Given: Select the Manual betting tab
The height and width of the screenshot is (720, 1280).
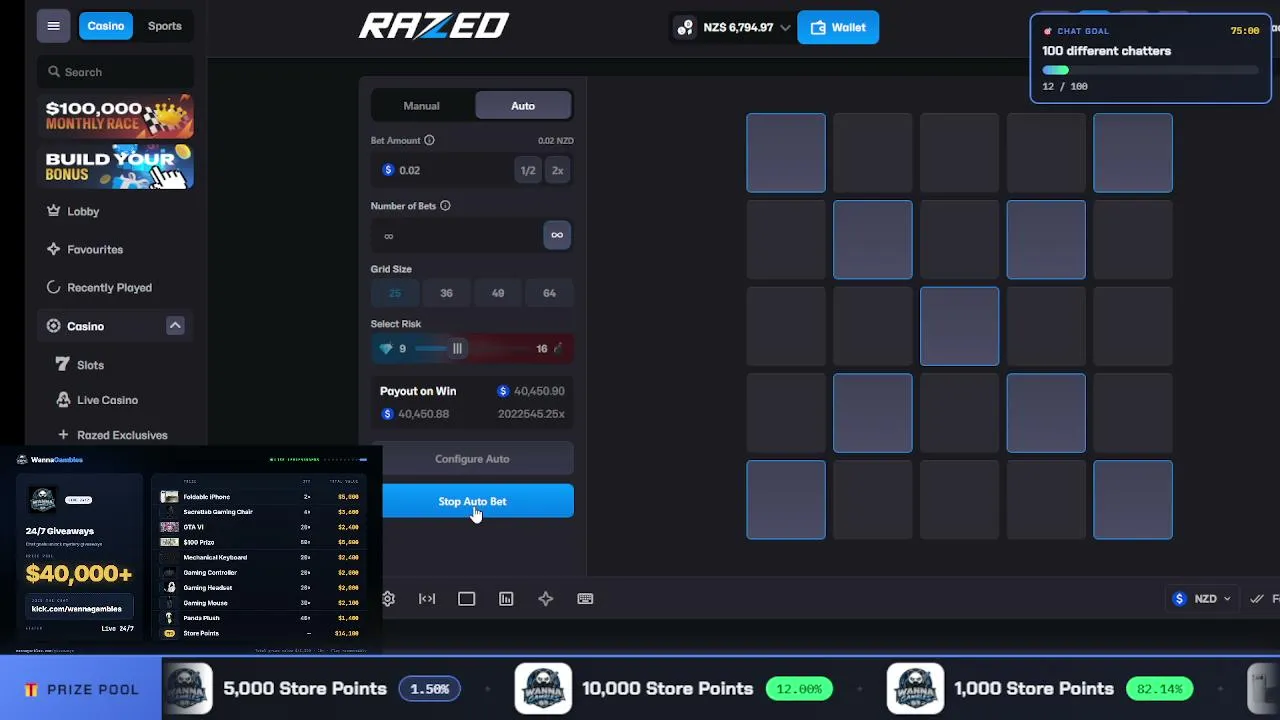Looking at the screenshot, I should (x=421, y=106).
